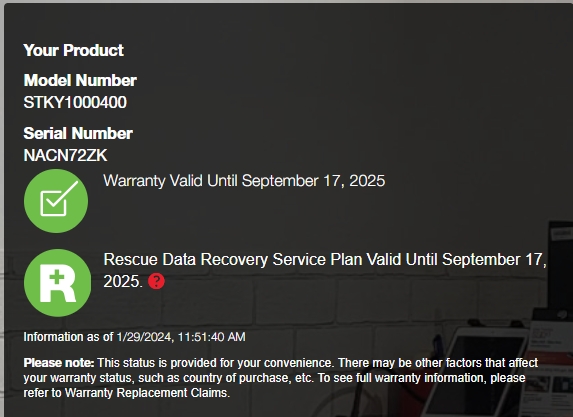Click the Your Product heading
Image resolution: width=573 pixels, height=417 pixels.
pyautogui.click(x=73, y=50)
